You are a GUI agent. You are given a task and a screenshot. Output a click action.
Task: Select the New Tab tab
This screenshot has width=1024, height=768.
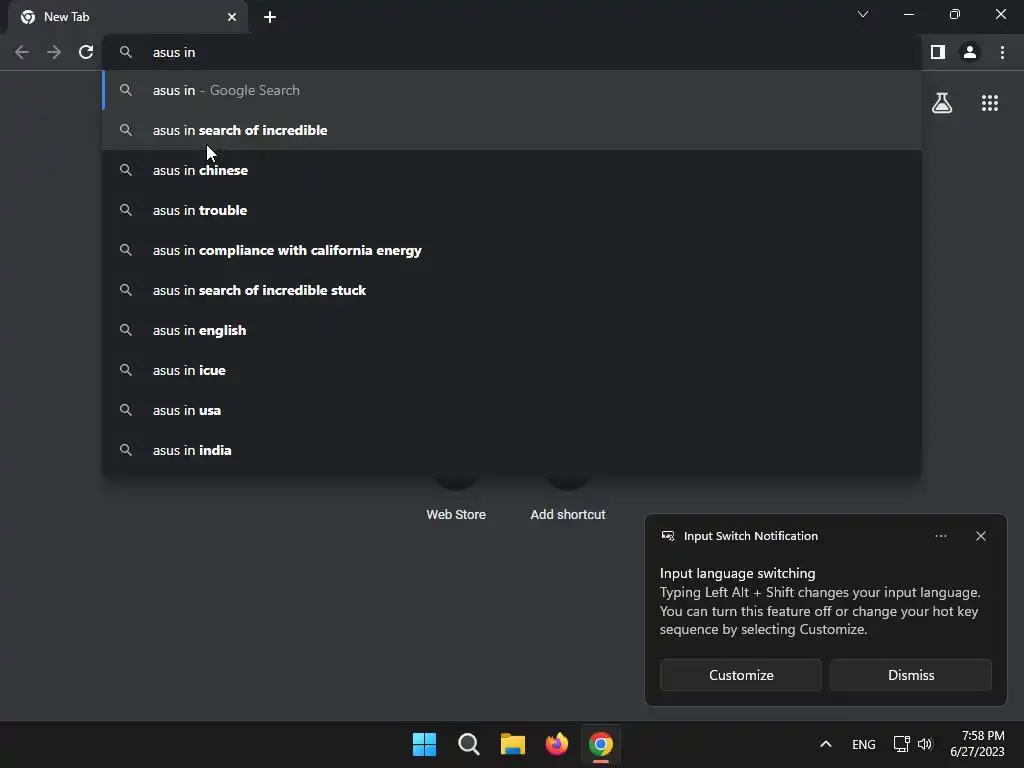[127, 17]
